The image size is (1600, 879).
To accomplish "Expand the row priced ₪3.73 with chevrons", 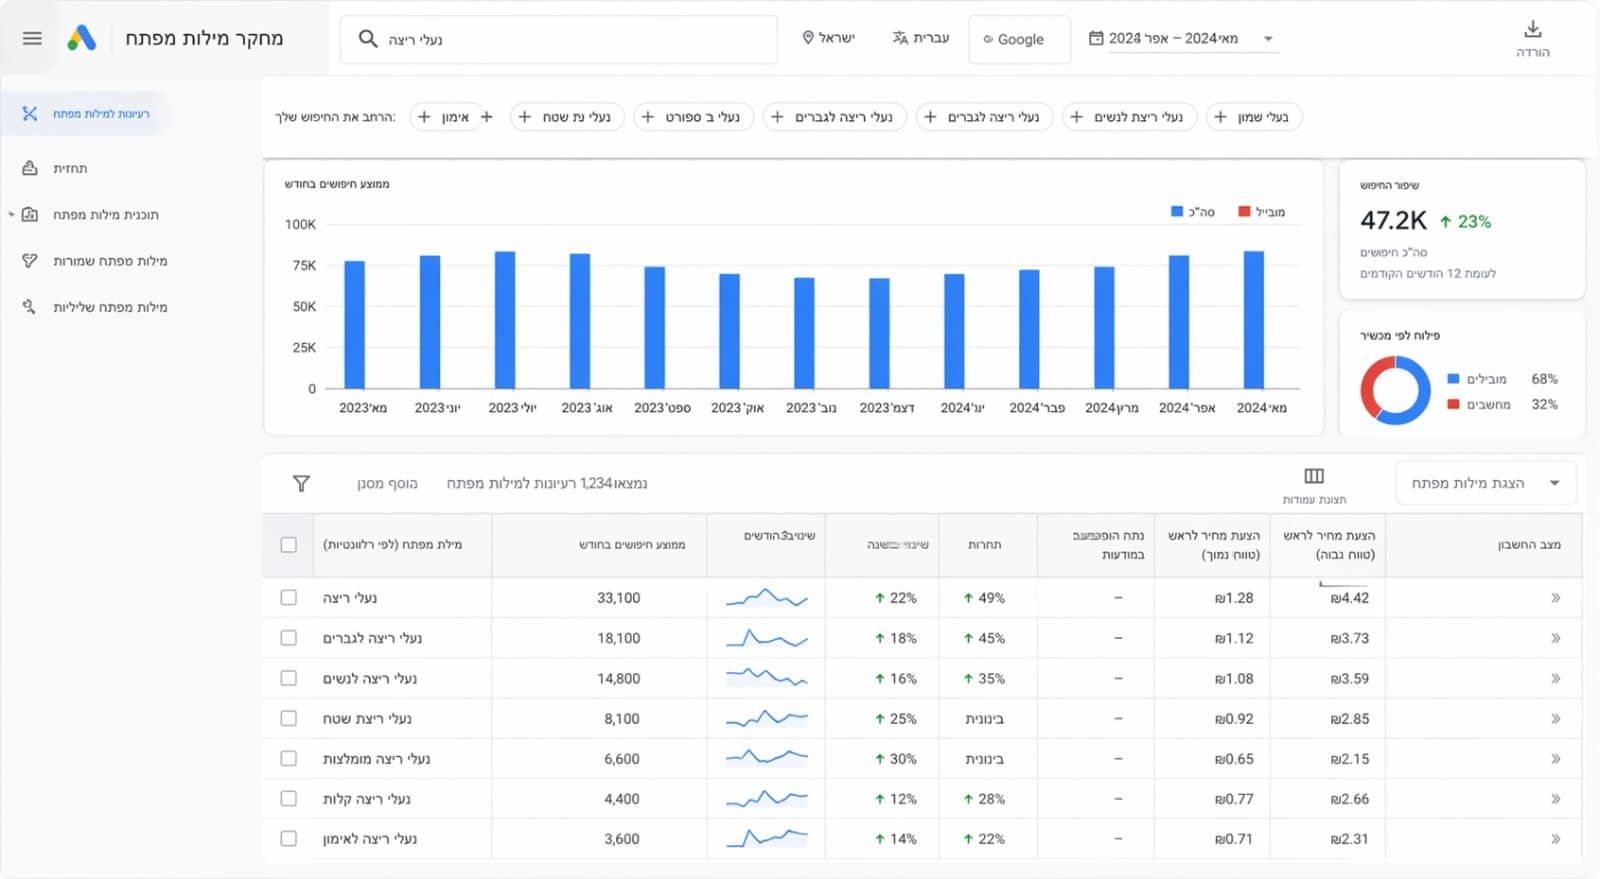I will [1555, 638].
